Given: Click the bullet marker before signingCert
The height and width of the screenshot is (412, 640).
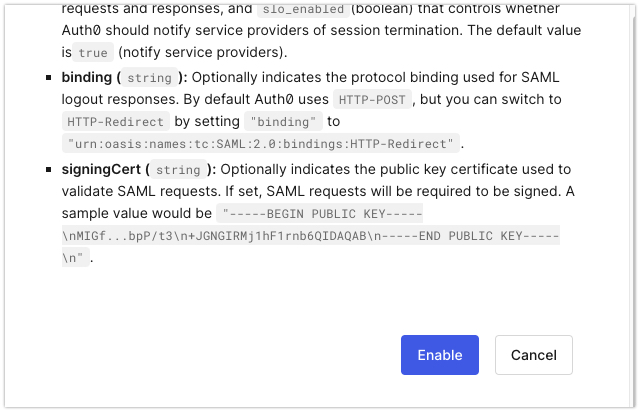Looking at the screenshot, I should (x=49, y=169).
